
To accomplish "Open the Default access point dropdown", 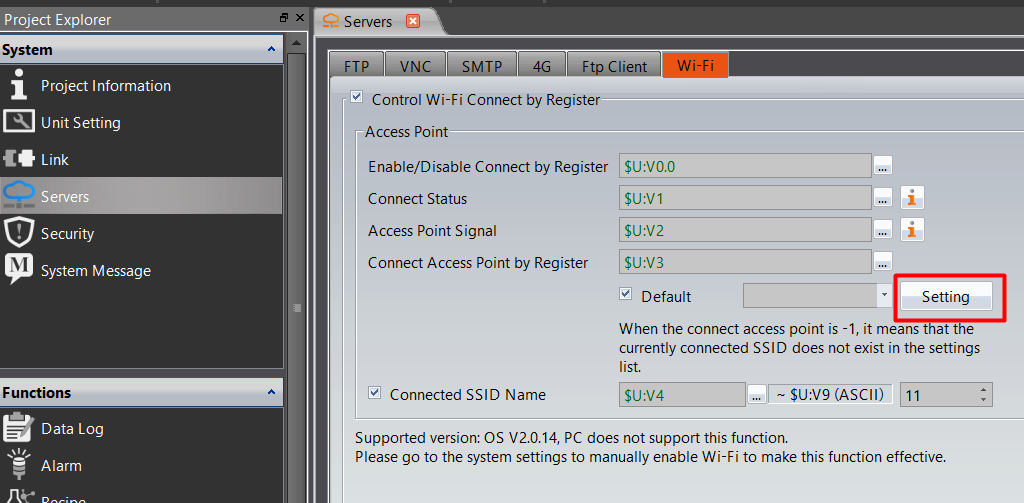I will [883, 296].
